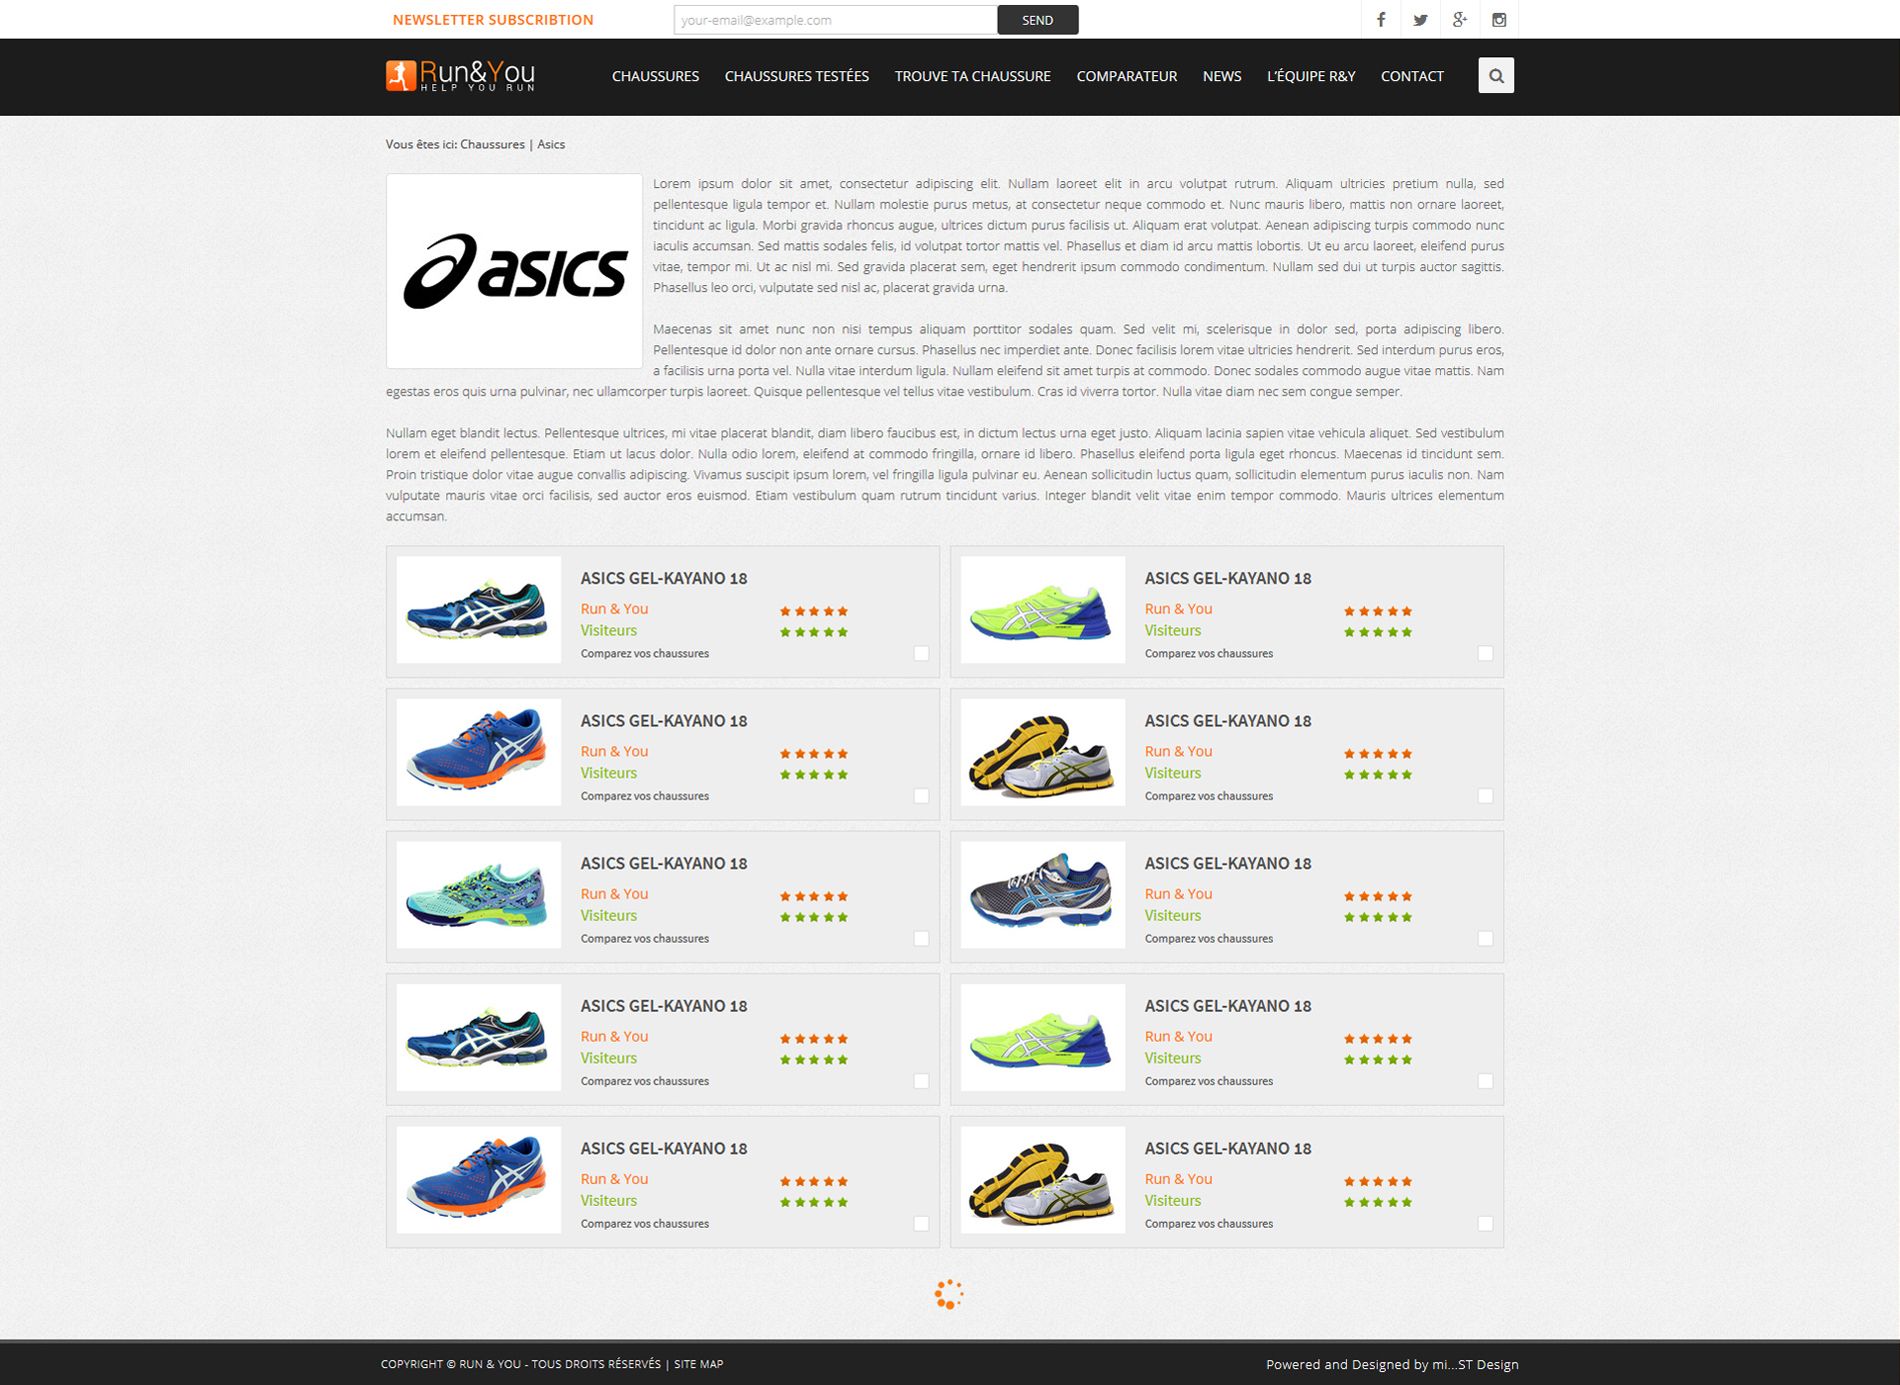The image size is (1900, 1385).
Task: Click the large Asics brand logo image
Action: (x=514, y=271)
